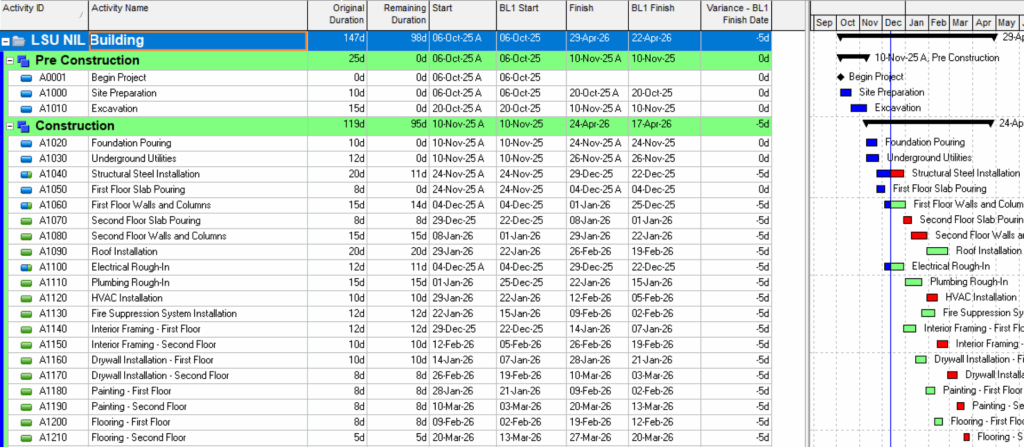
Task: Collapse the Pre Construction WBS group
Action: (10, 60)
